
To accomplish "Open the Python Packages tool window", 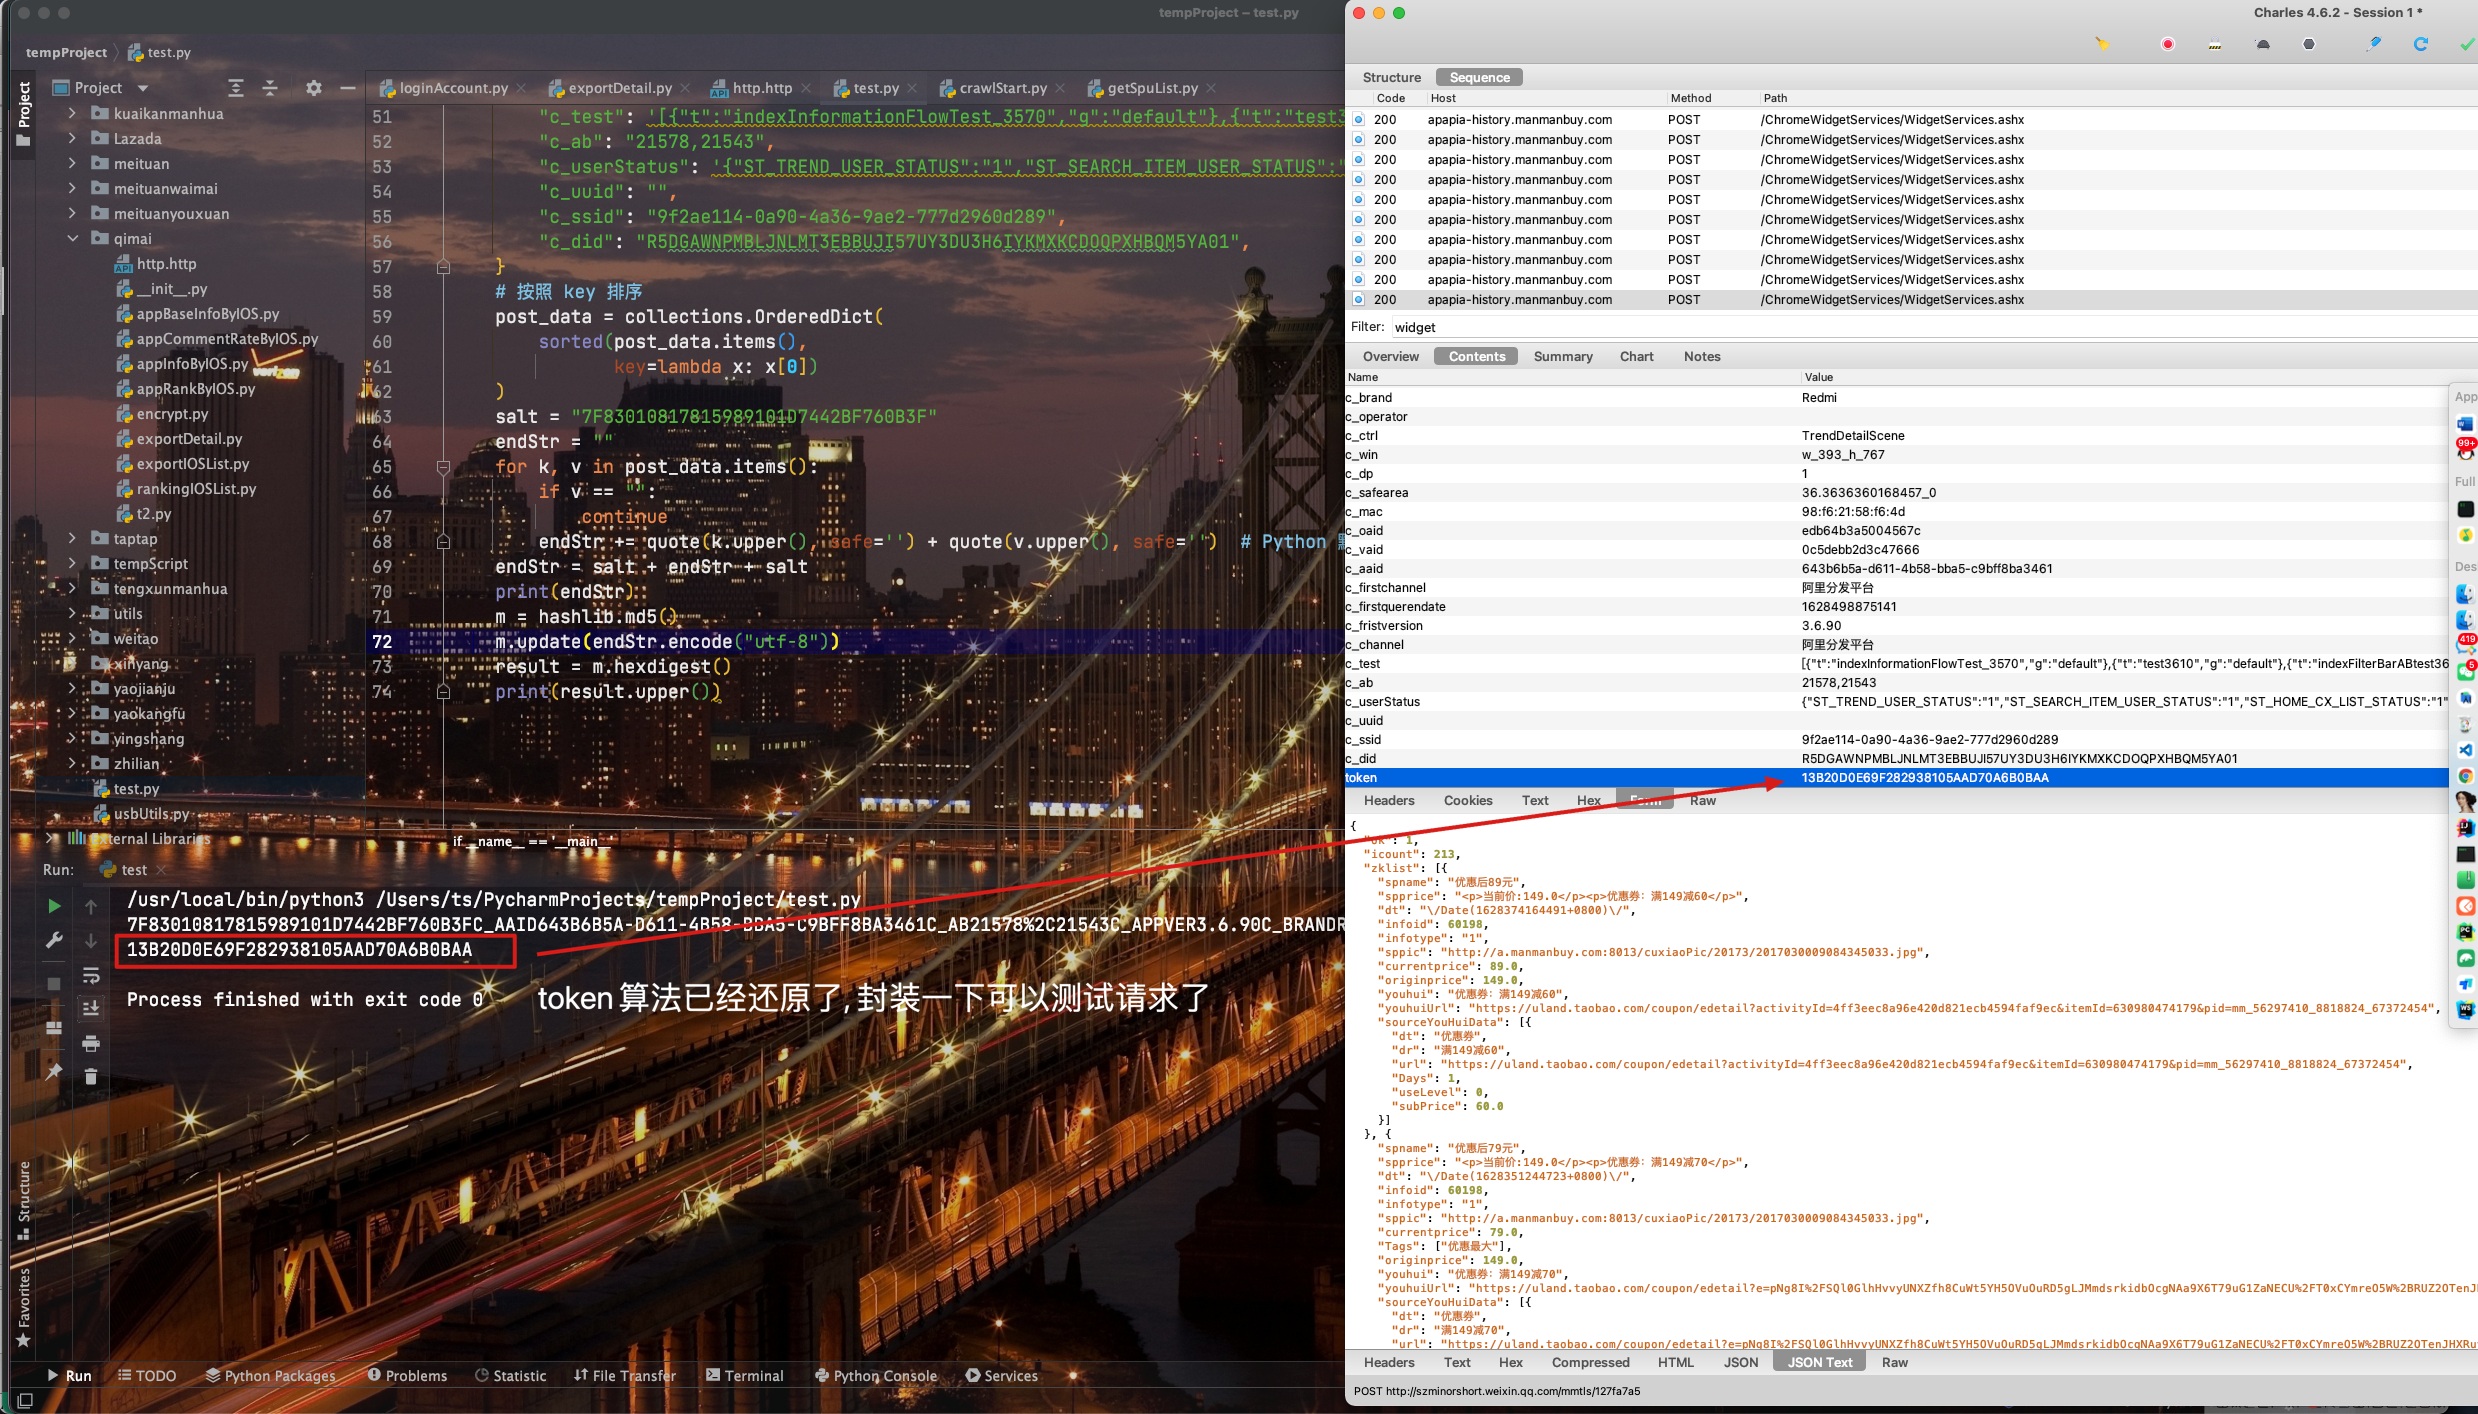I will click(x=271, y=1375).
